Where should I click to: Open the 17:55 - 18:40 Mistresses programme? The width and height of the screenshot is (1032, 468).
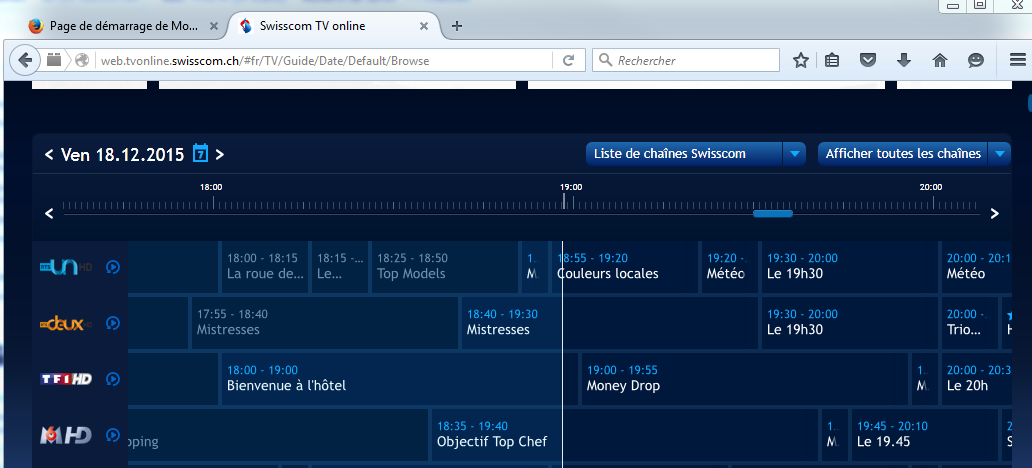324,323
